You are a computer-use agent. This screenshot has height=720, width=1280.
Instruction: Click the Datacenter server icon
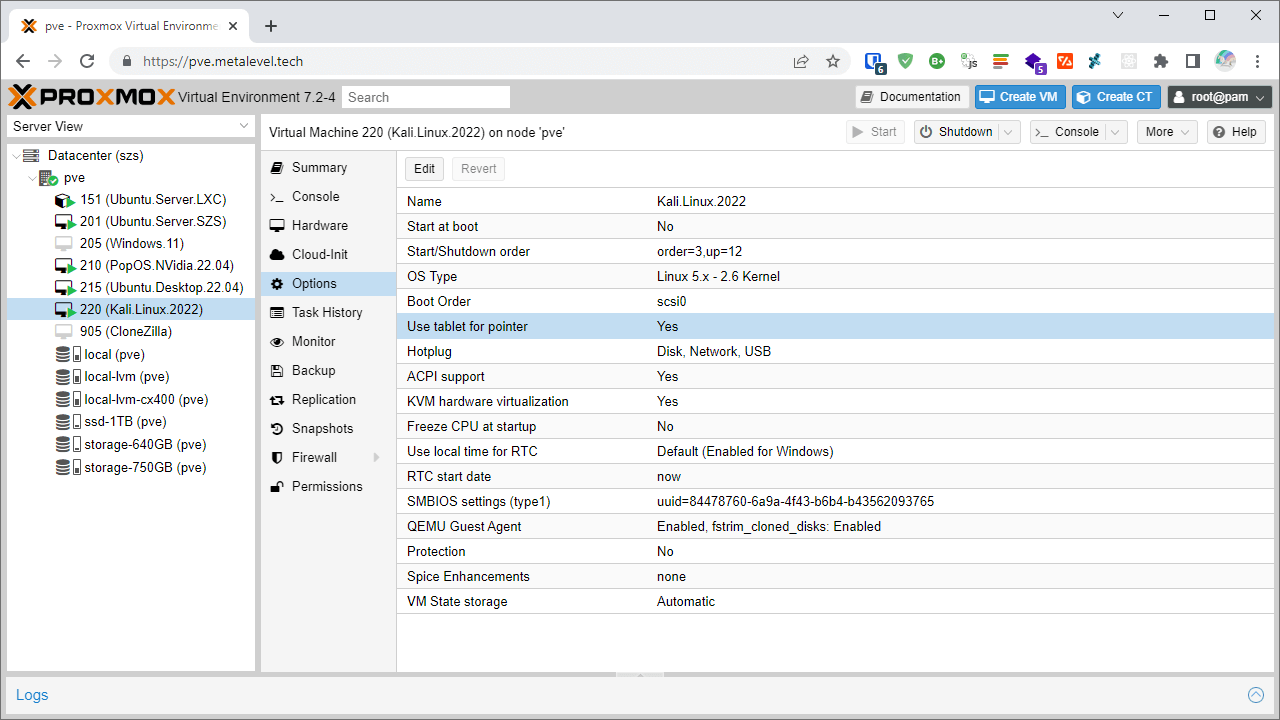pyautogui.click(x=31, y=156)
